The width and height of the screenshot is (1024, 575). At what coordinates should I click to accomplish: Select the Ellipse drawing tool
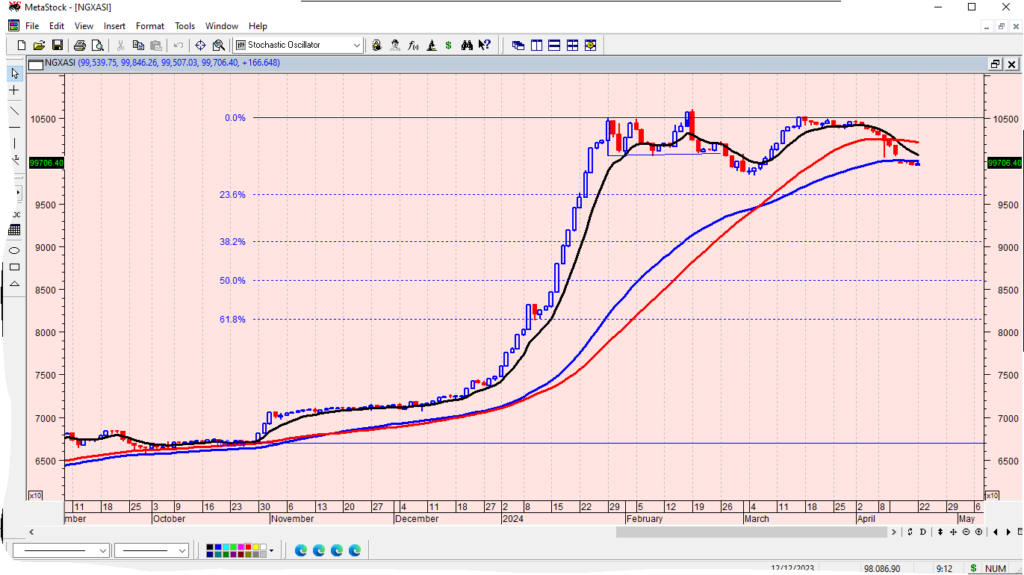[x=14, y=249]
